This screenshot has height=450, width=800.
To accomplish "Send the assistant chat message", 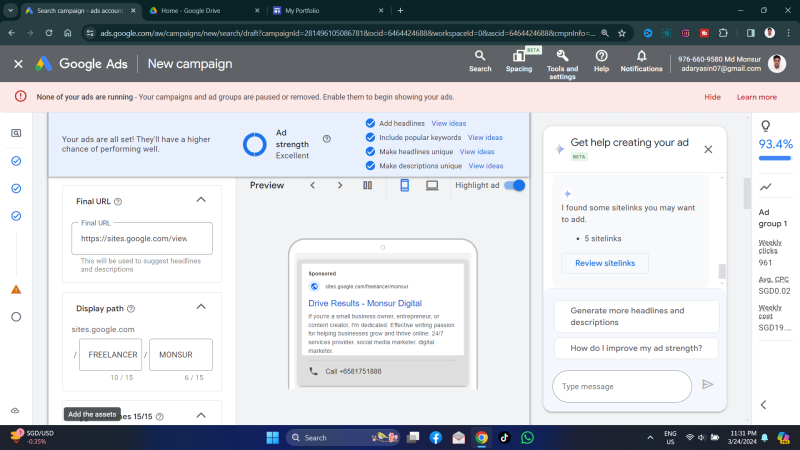I will [x=707, y=385].
